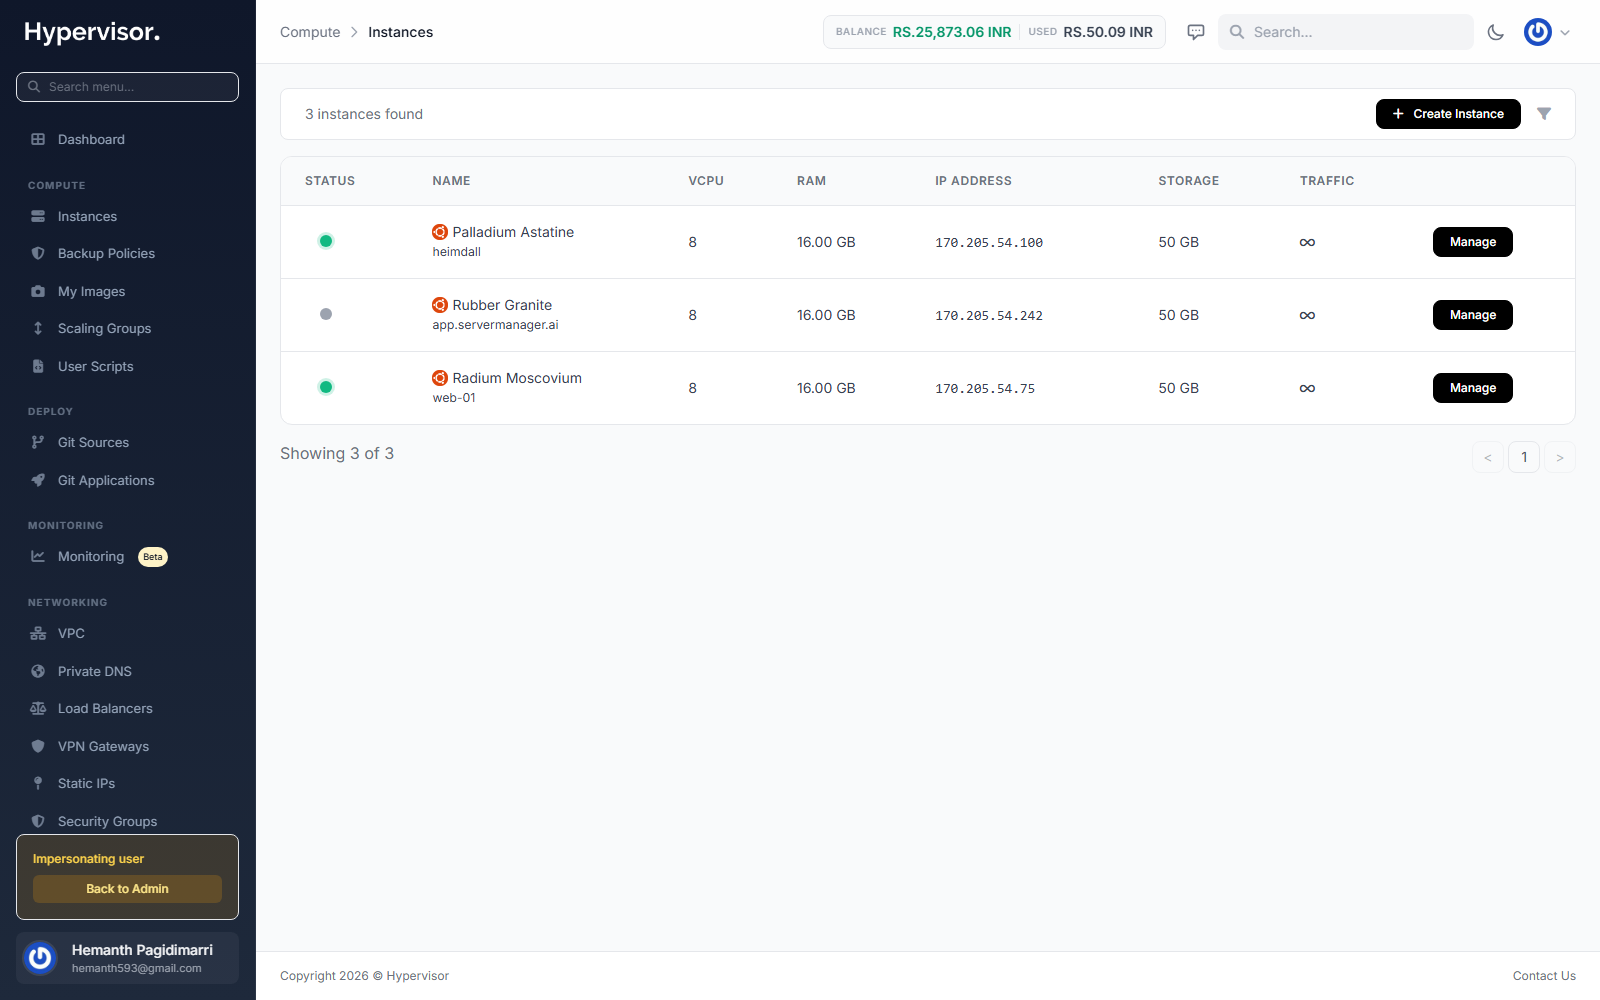Click the next page arrow
The height and width of the screenshot is (1000, 1600).
1560,457
